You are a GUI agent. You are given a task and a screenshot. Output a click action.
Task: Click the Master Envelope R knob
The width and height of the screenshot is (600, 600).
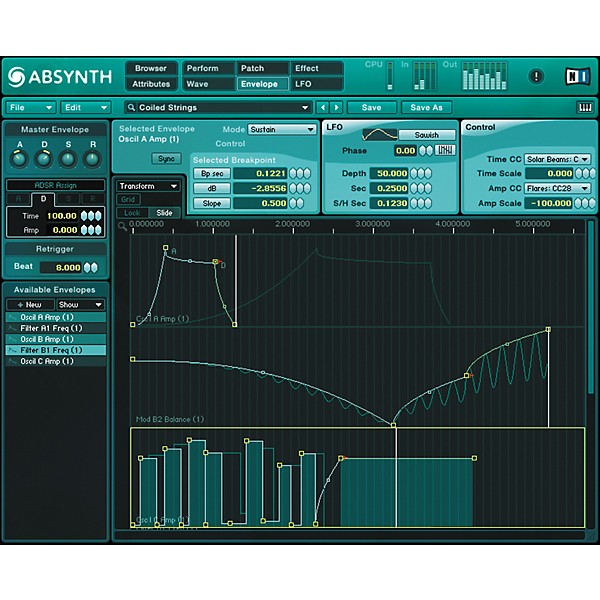(x=92, y=159)
